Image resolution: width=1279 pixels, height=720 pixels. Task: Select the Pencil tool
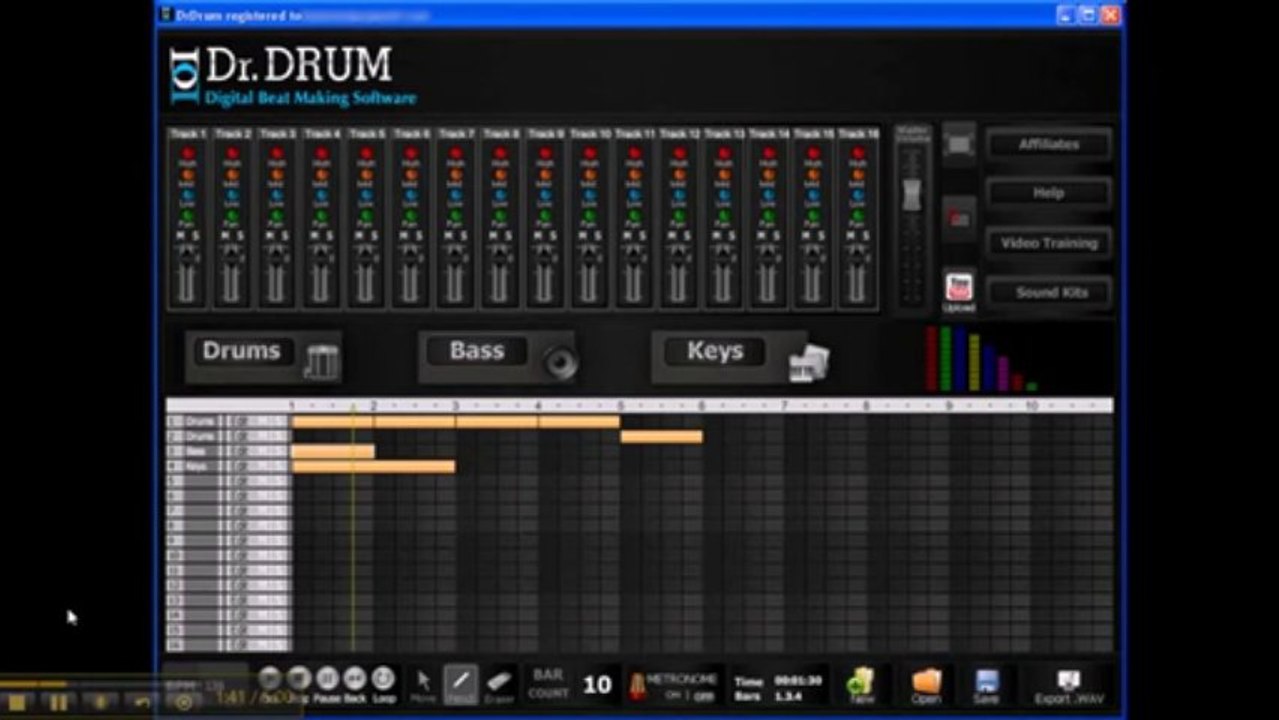(x=460, y=683)
